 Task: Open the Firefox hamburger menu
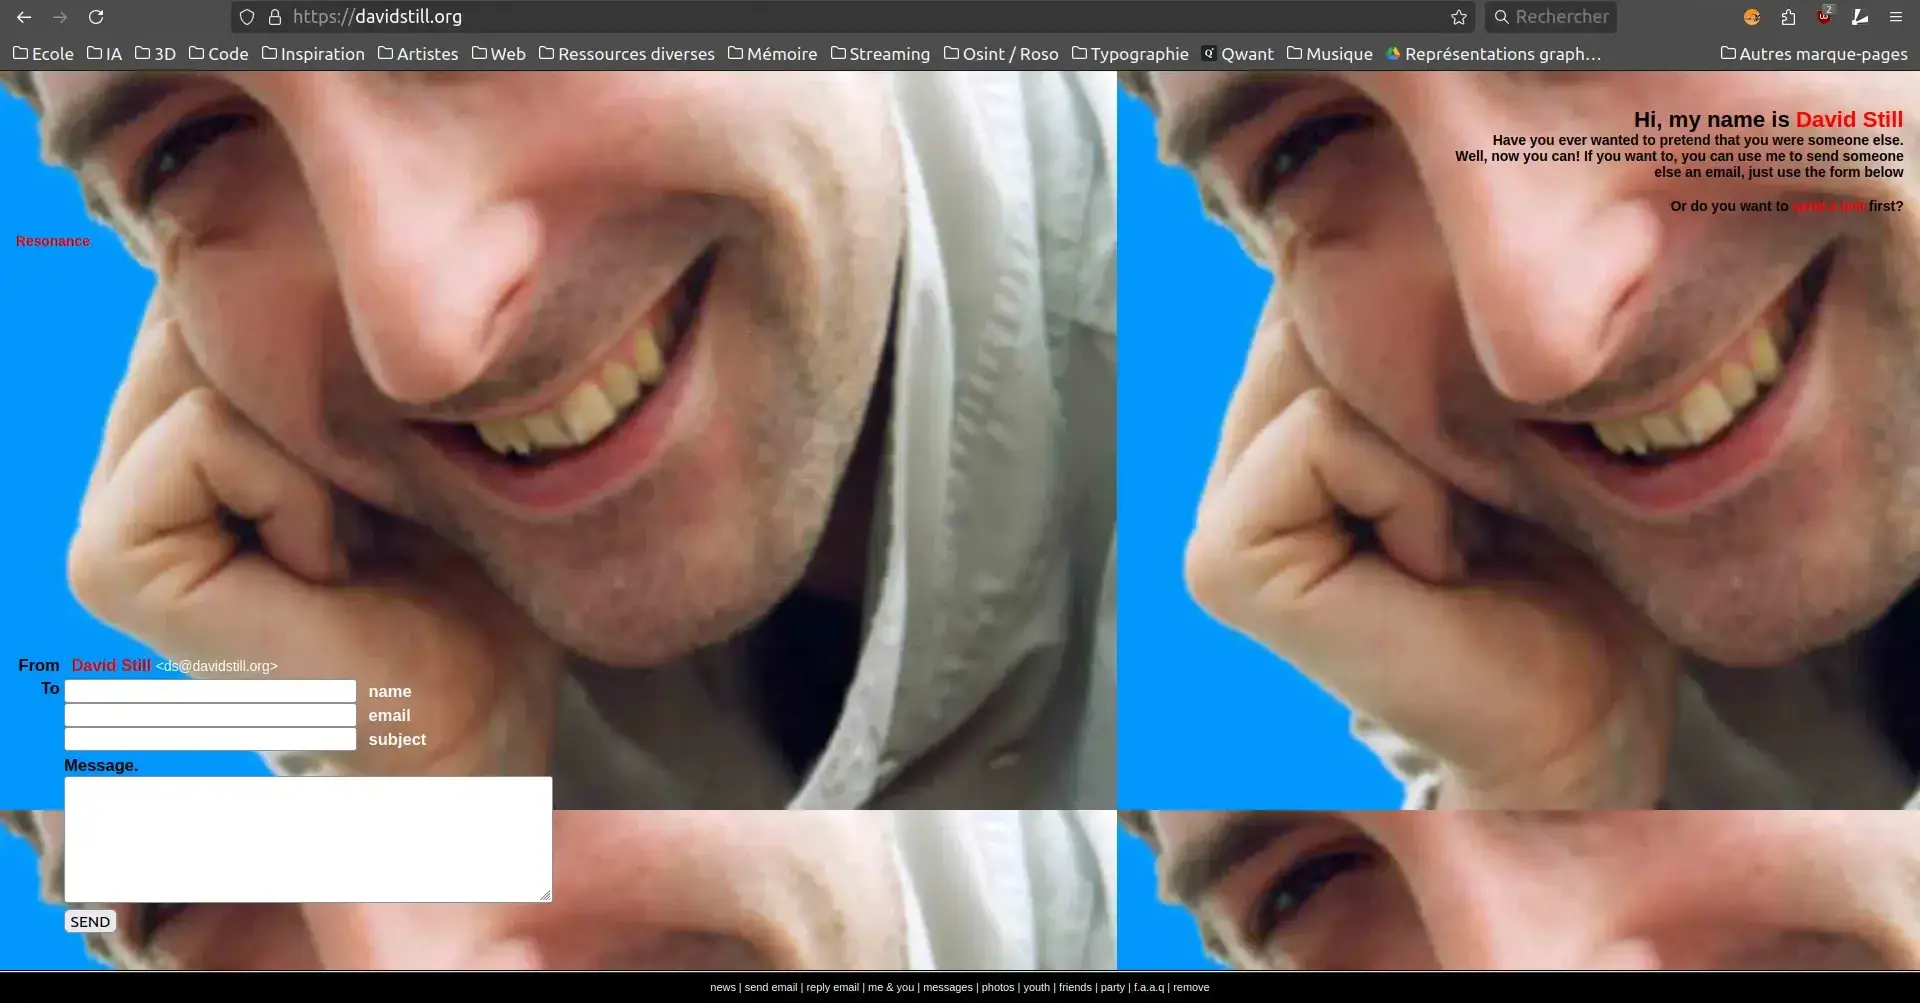1895,17
